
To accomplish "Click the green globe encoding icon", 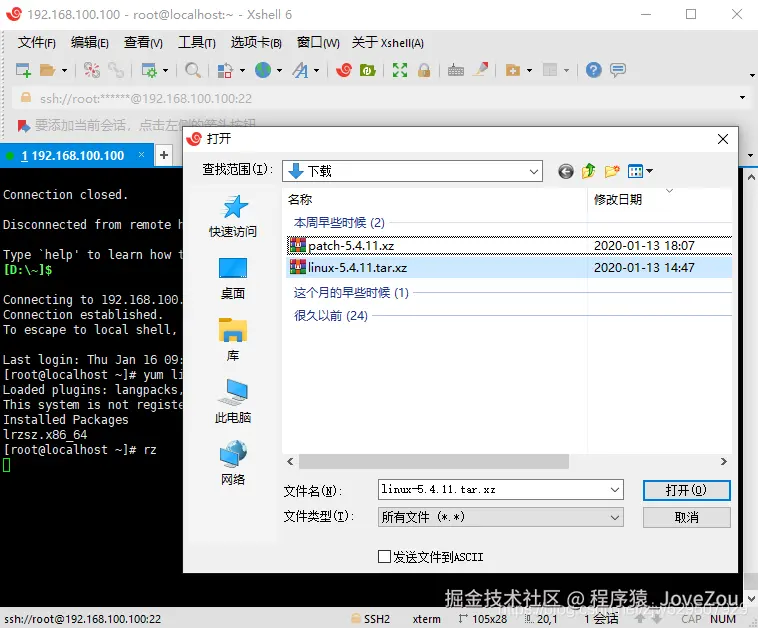I will pyautogui.click(x=263, y=71).
